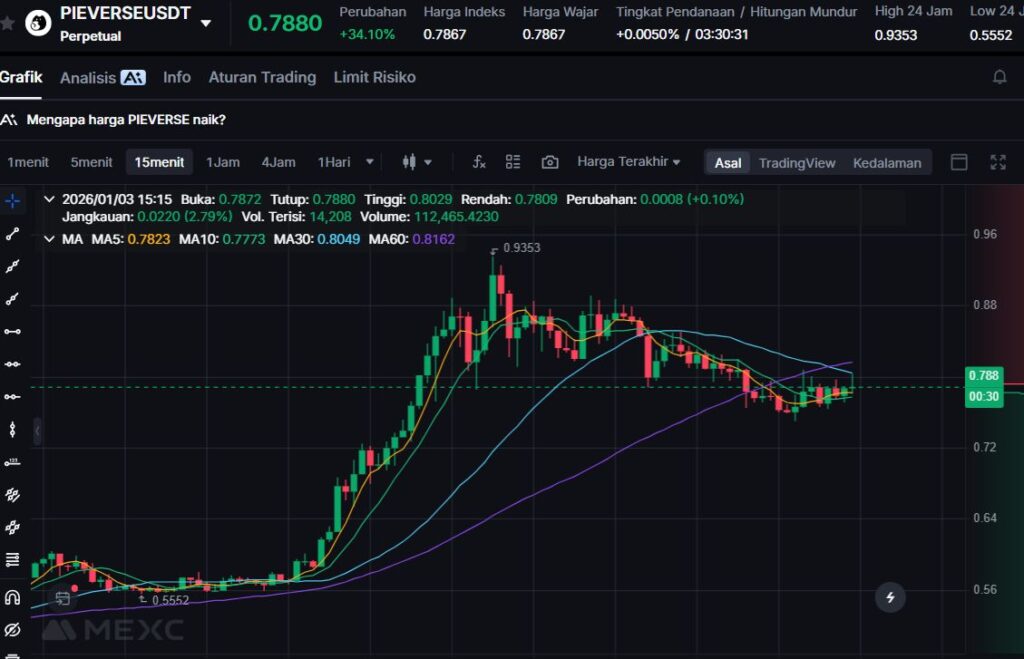The image size is (1024, 659).
Task: Click the notification bell icon
Action: [x=999, y=77]
